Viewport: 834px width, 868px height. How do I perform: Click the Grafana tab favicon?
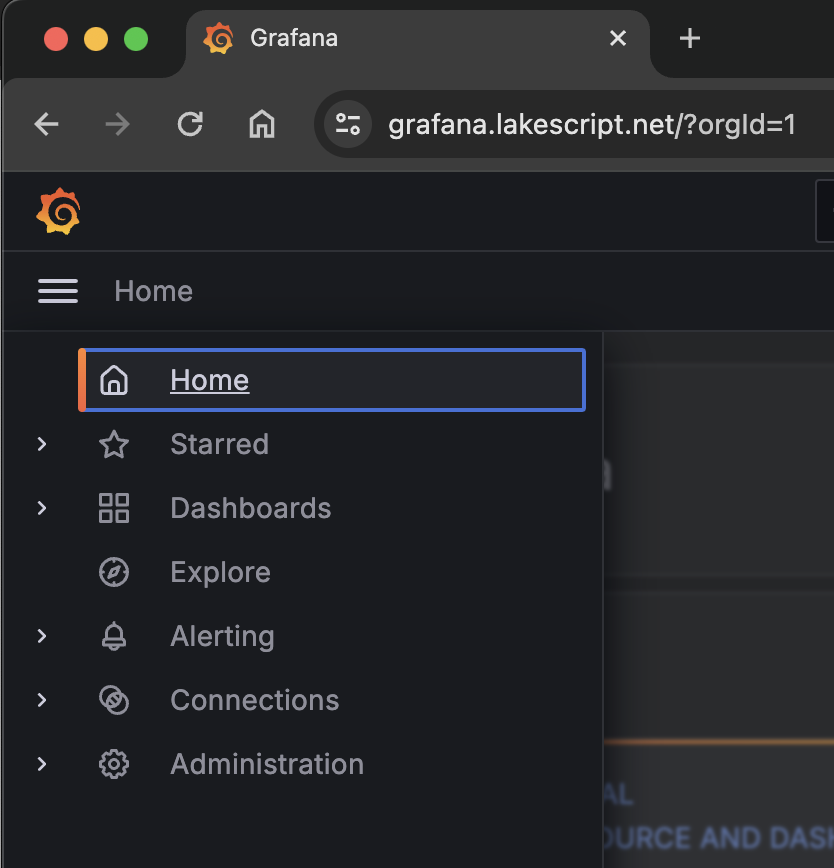click(219, 38)
